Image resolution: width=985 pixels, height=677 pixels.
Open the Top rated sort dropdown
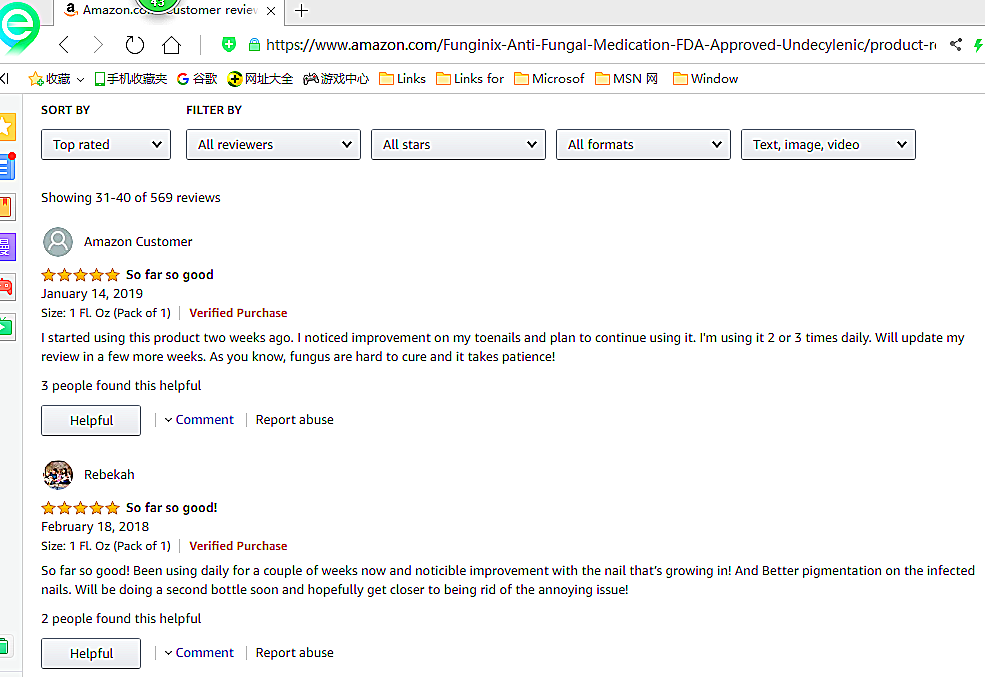pyautogui.click(x=106, y=145)
